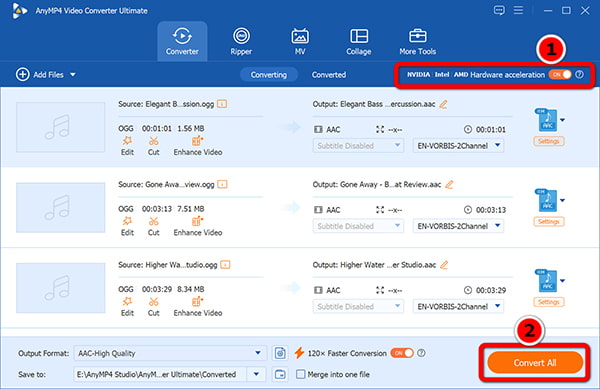The image size is (600, 389).
Task: Open AAC format icon for Elegant Bass row
Action: (x=547, y=120)
